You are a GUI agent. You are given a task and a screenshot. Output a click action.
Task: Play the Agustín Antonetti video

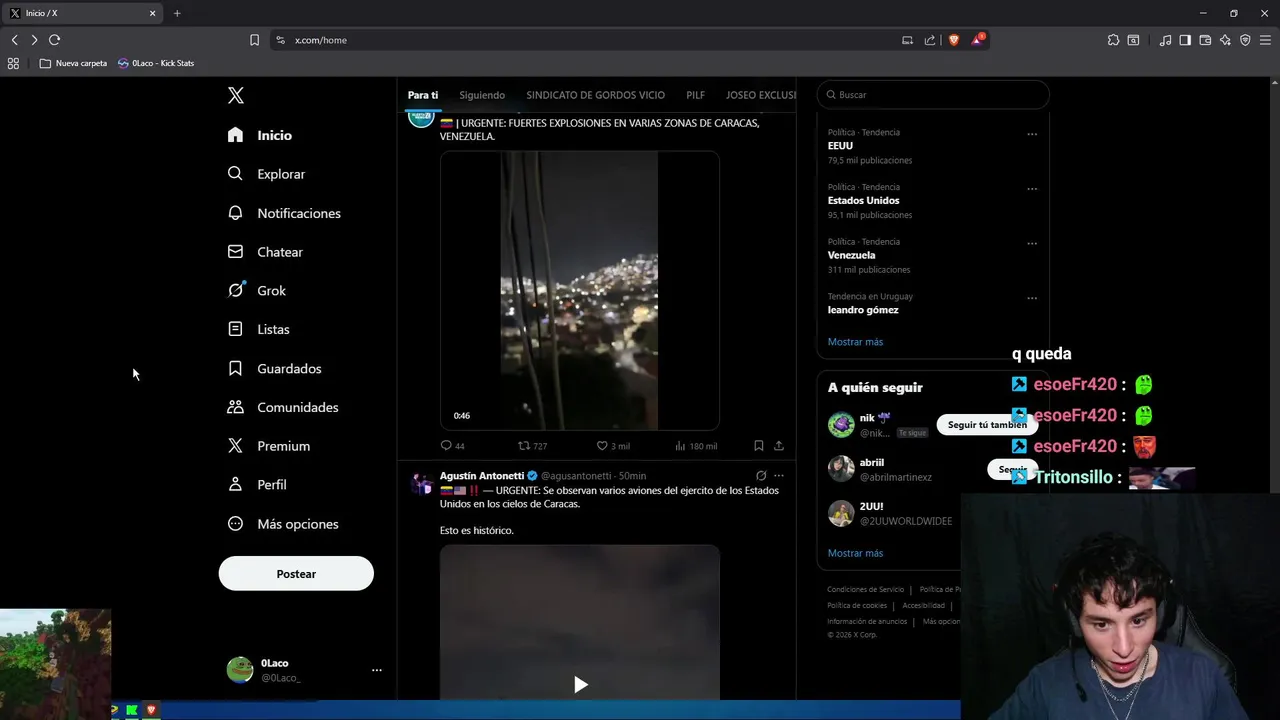pos(580,684)
